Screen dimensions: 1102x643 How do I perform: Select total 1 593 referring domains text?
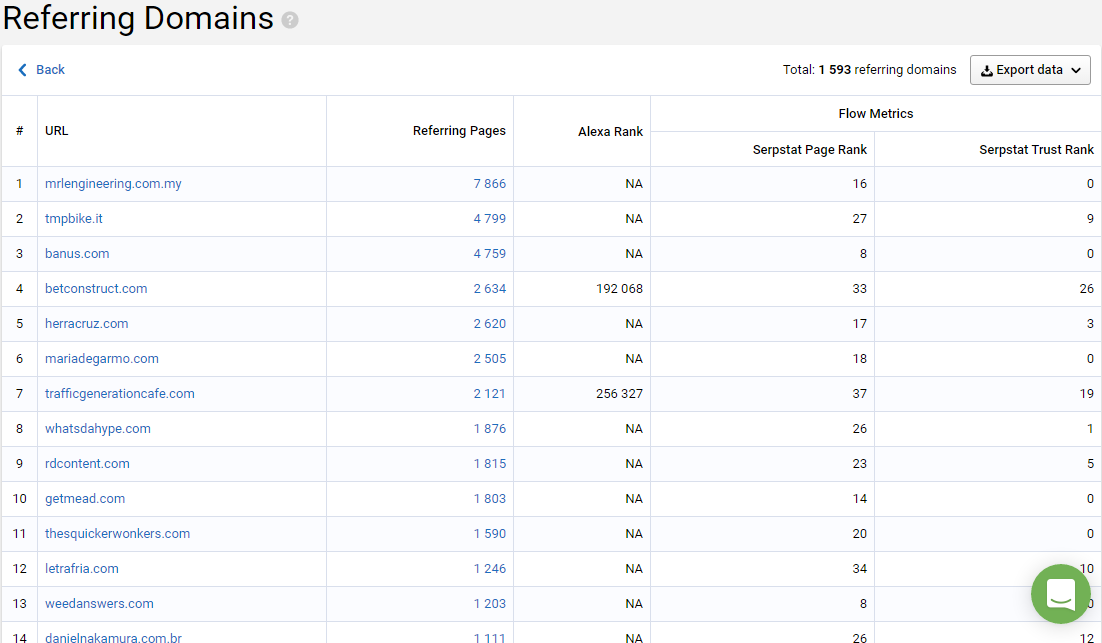coord(869,70)
